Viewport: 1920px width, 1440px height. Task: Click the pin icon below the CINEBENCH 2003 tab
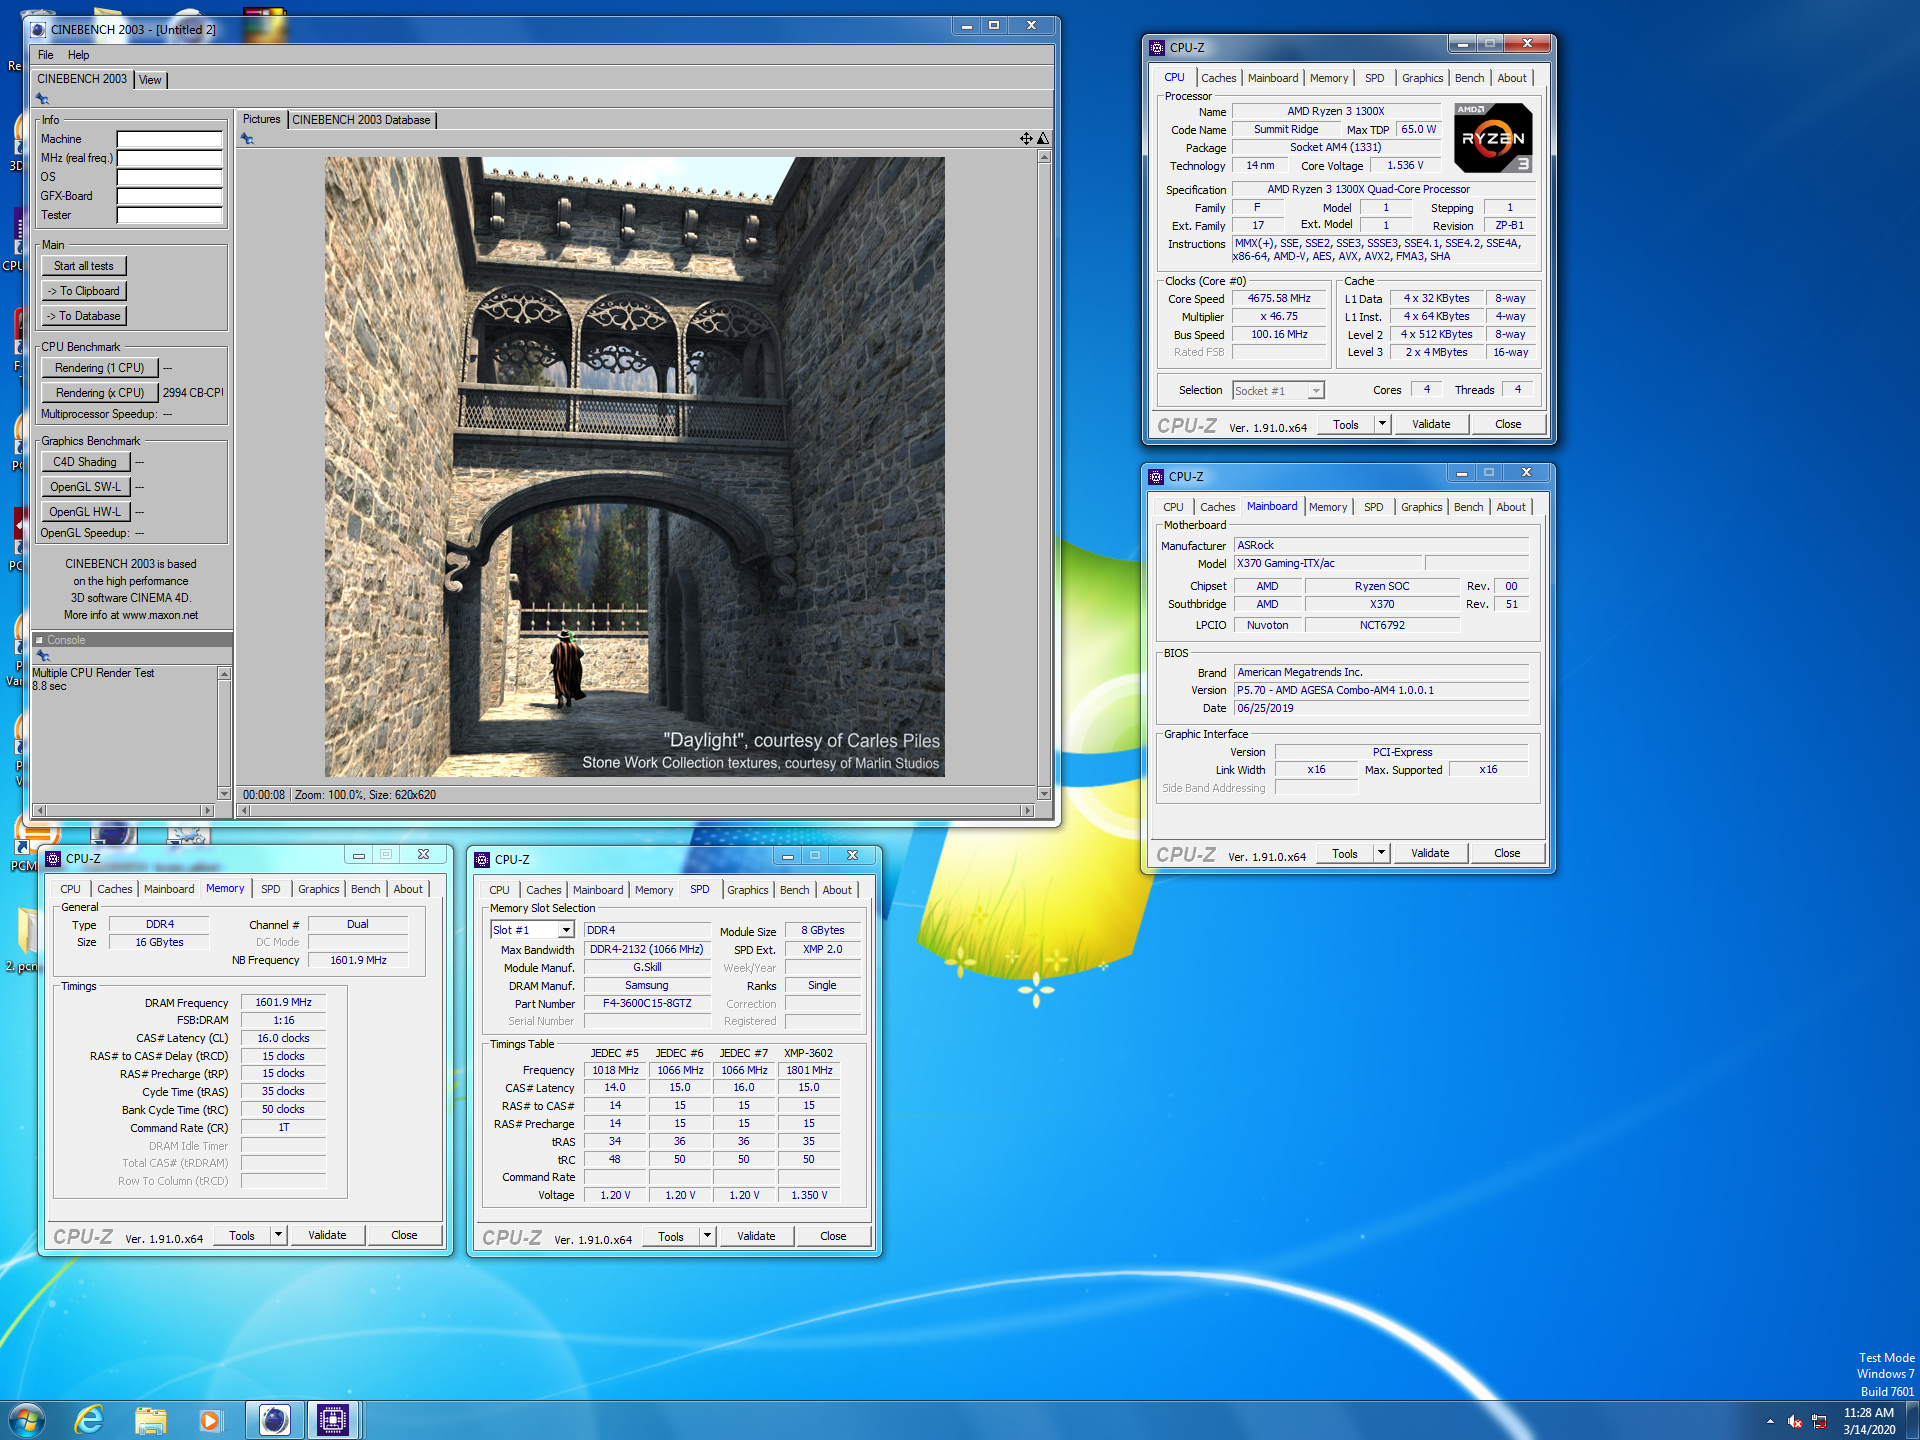[x=42, y=99]
